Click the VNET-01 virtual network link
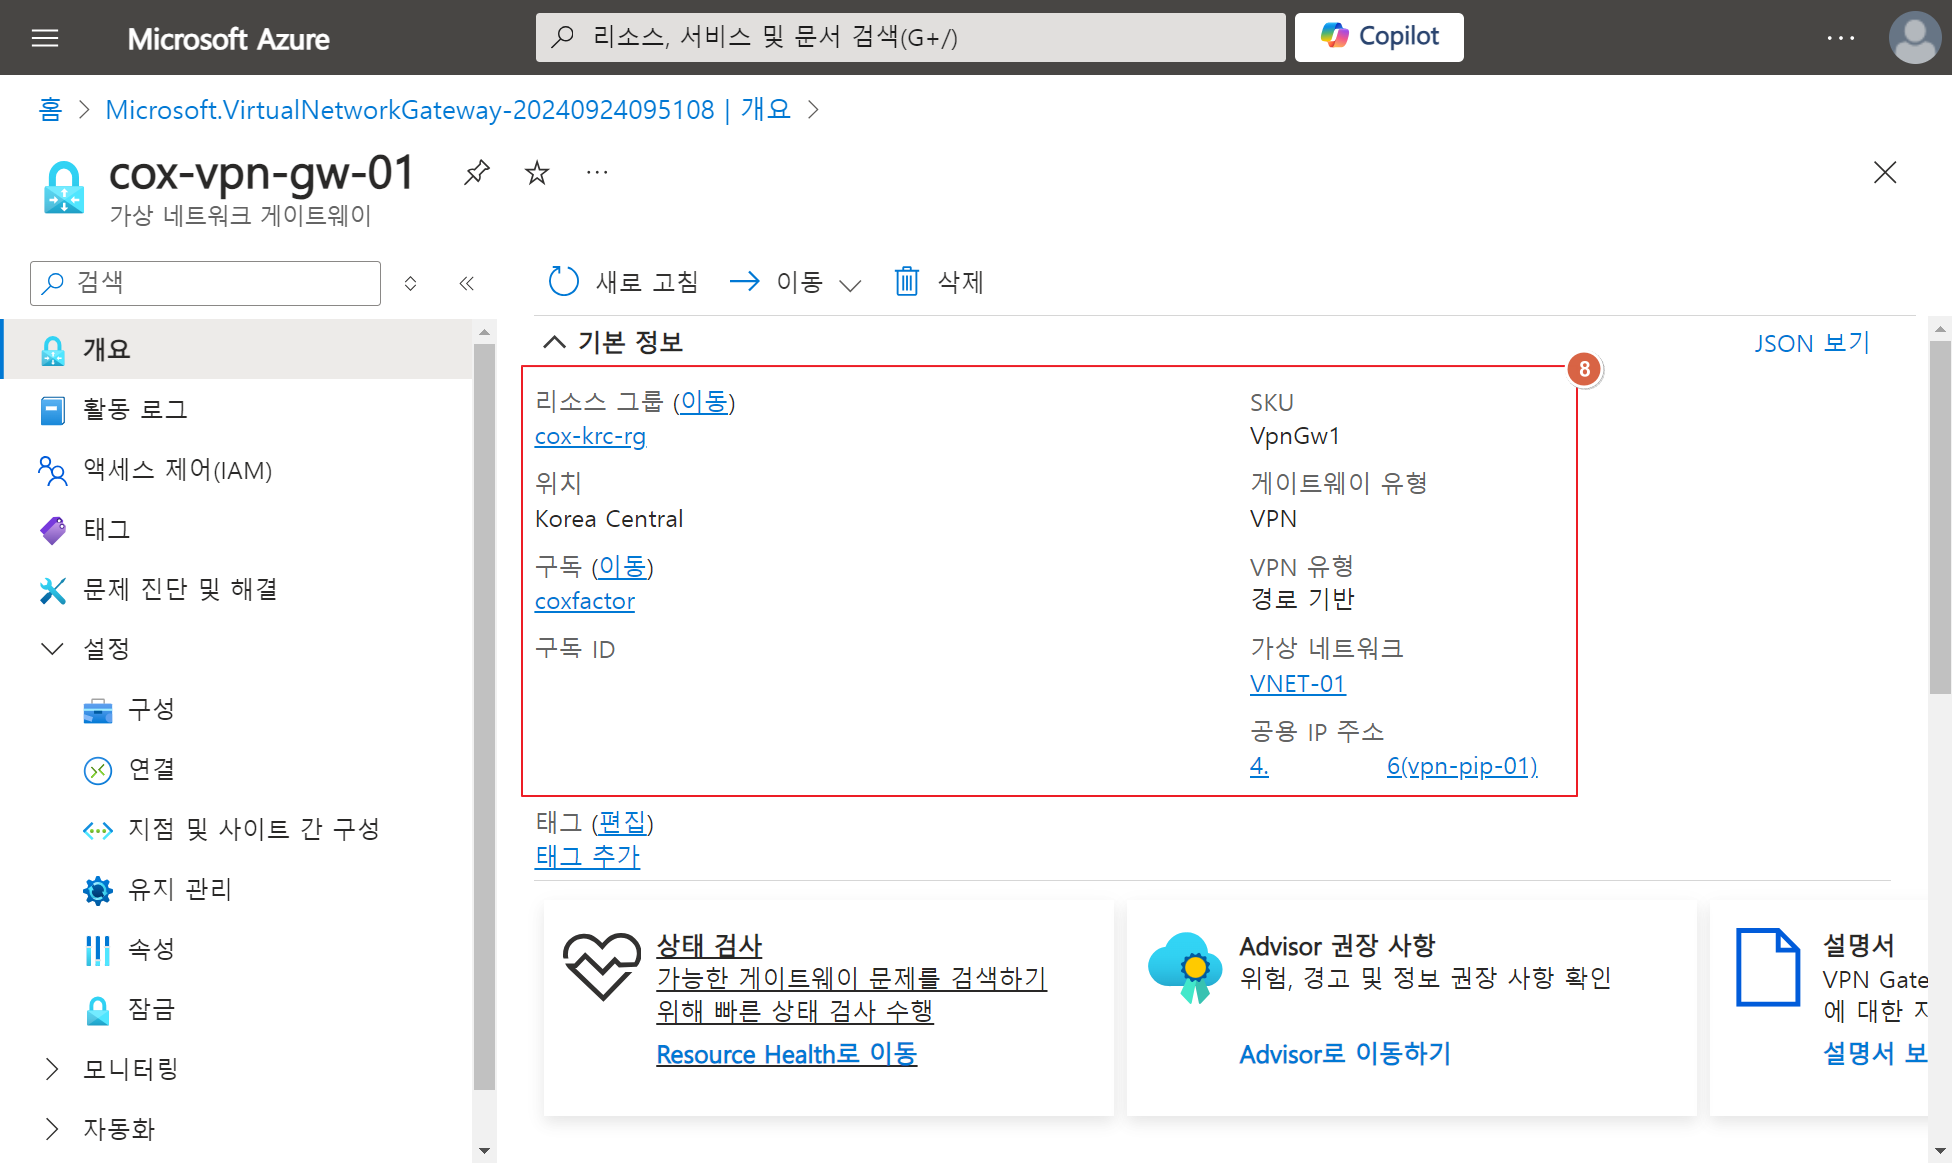 pos(1297,684)
